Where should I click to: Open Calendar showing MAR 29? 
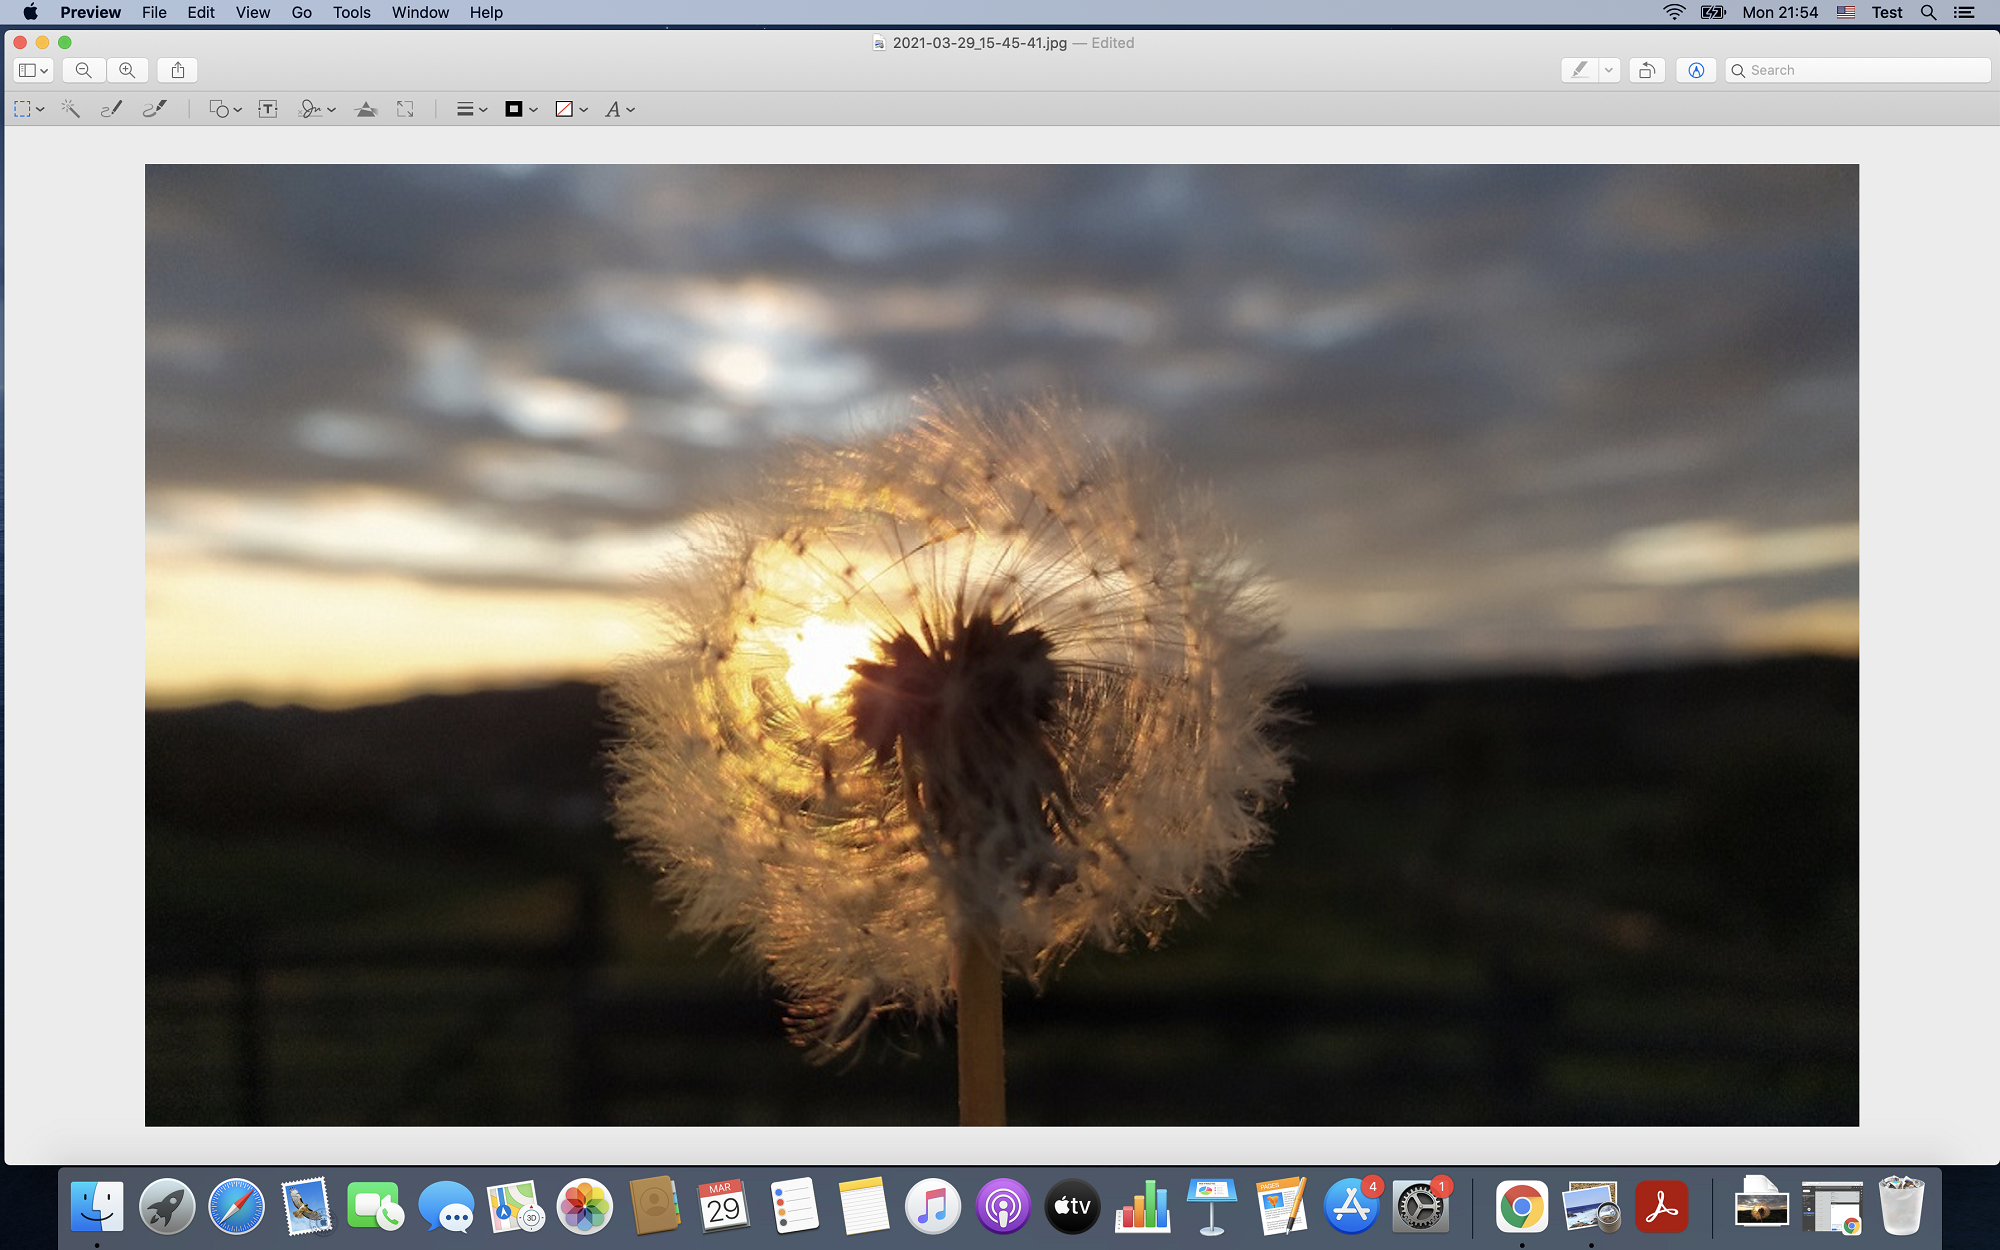click(724, 1206)
